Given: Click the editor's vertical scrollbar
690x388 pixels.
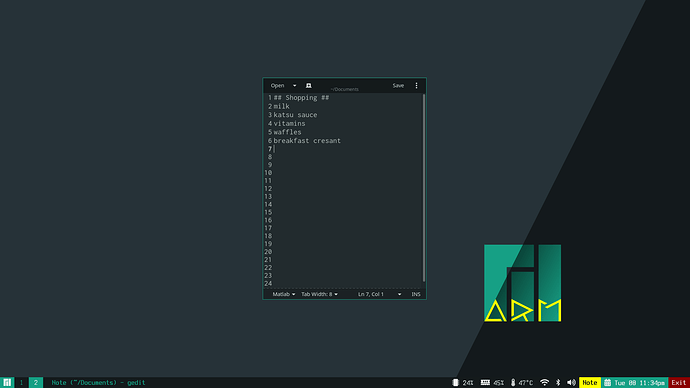Looking at the screenshot, I should pos(424,188).
